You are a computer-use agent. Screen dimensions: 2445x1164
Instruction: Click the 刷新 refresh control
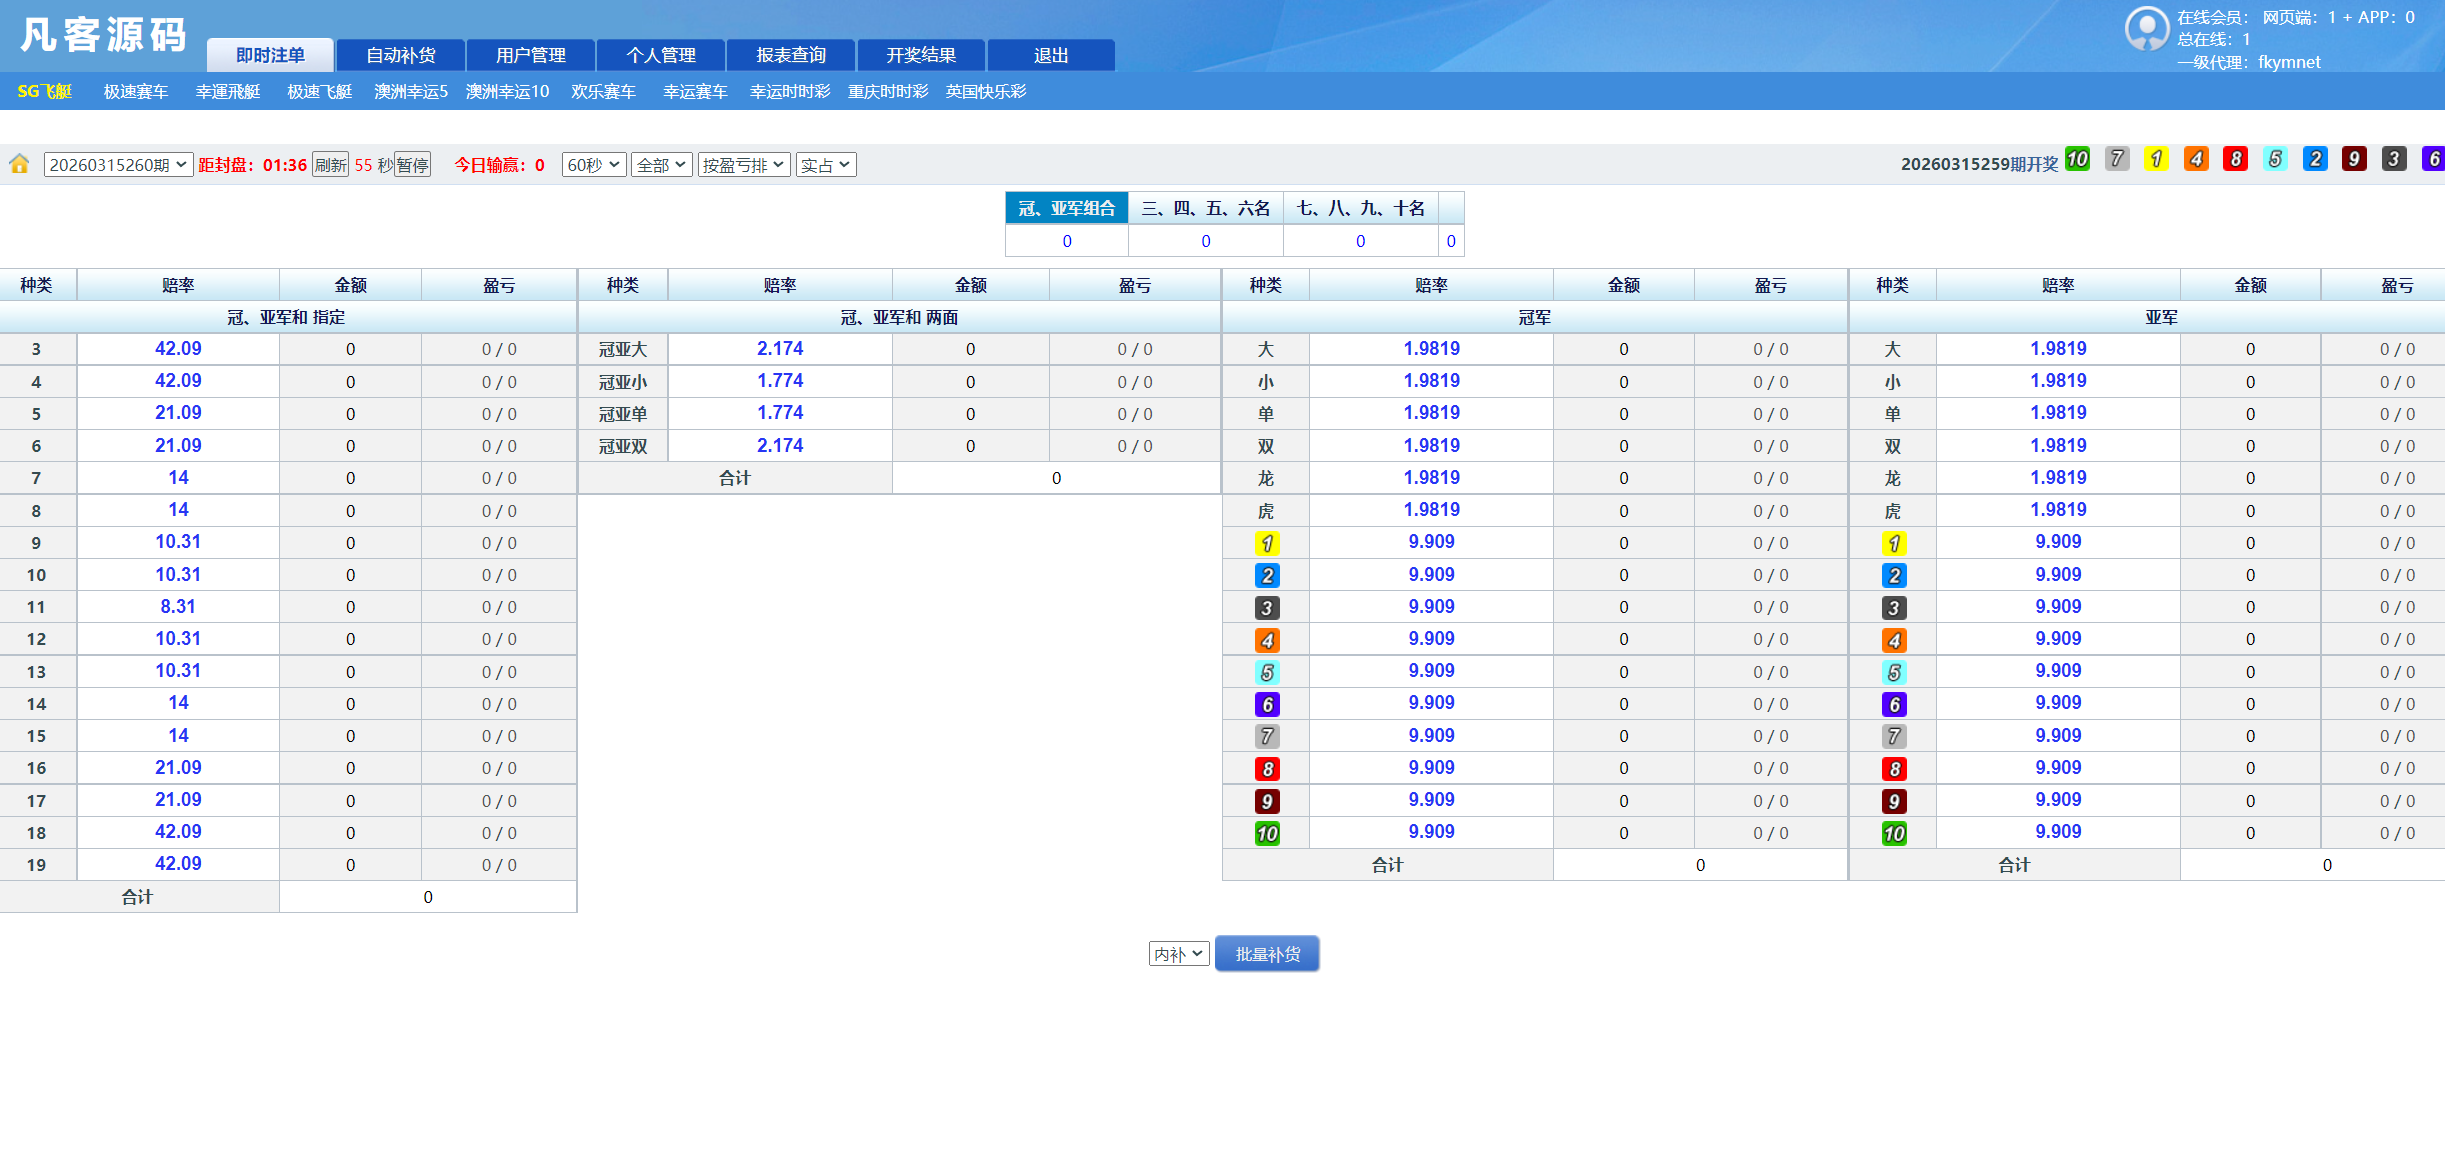coord(331,164)
